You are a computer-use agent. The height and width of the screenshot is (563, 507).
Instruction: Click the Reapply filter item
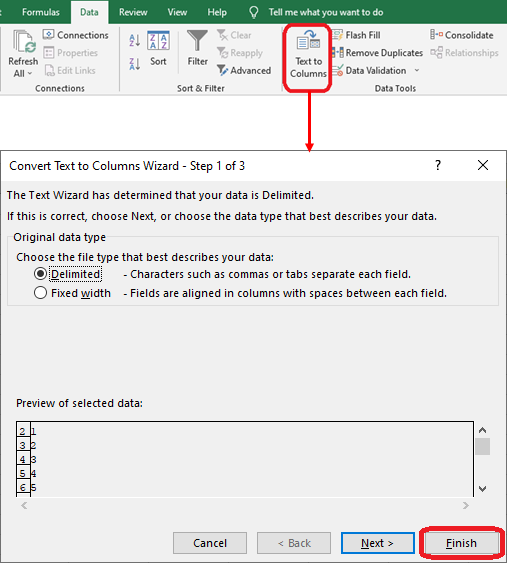240,53
